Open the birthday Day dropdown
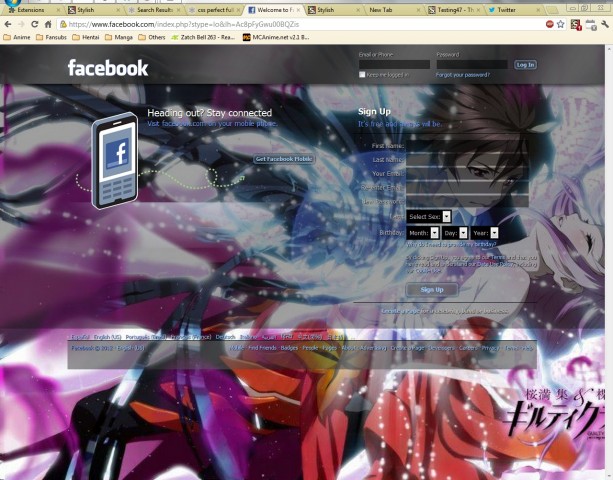 click(455, 233)
